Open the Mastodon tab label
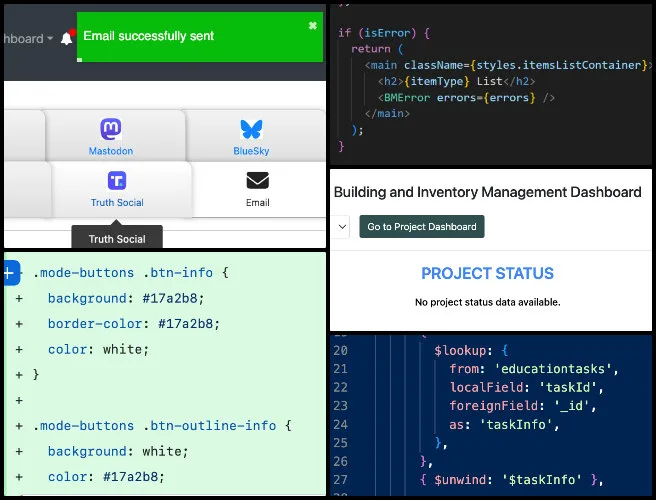Viewport: 656px width, 500px height. (111, 151)
